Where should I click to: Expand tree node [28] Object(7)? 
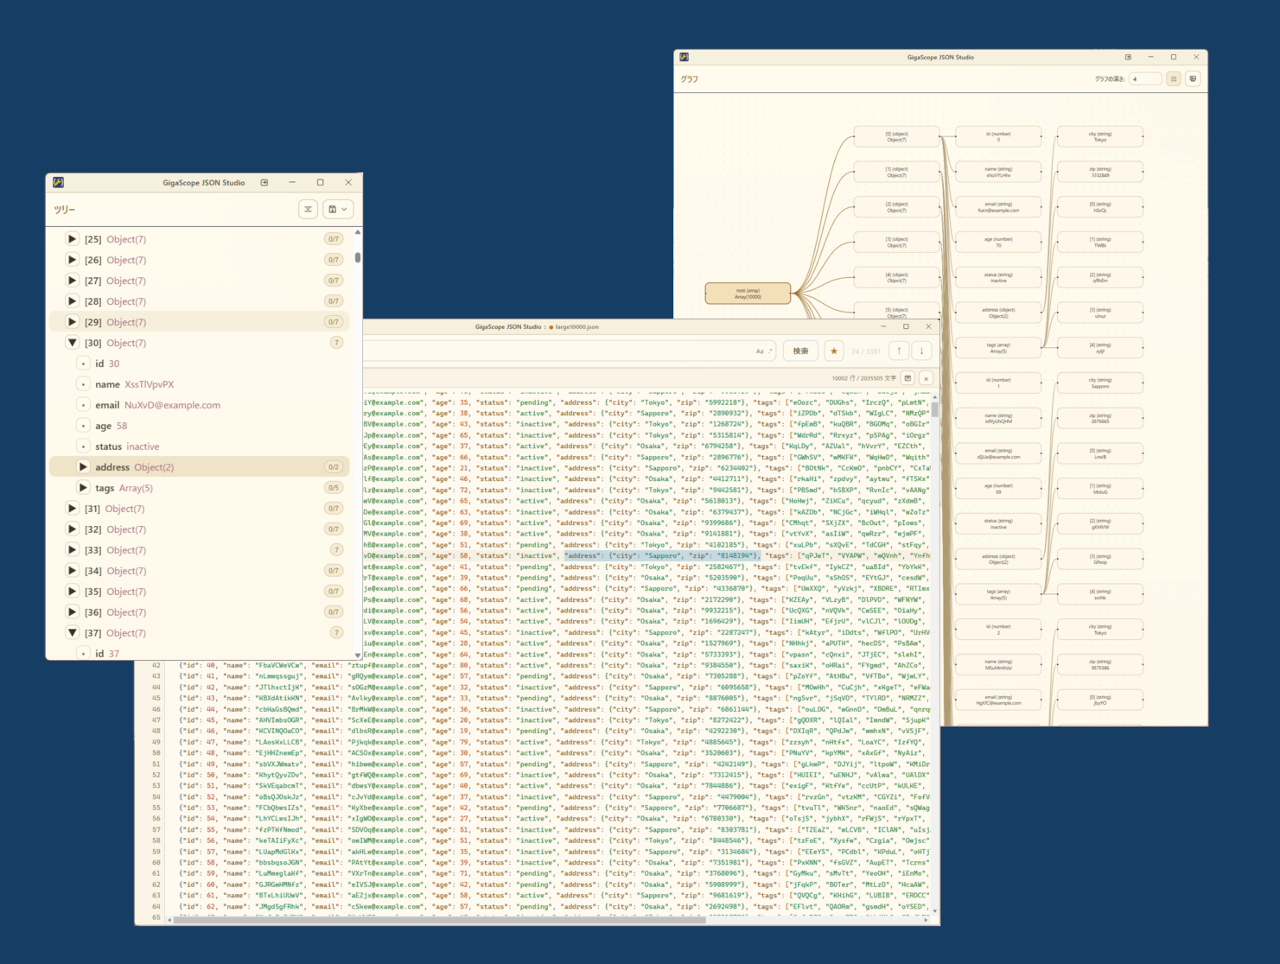point(72,301)
